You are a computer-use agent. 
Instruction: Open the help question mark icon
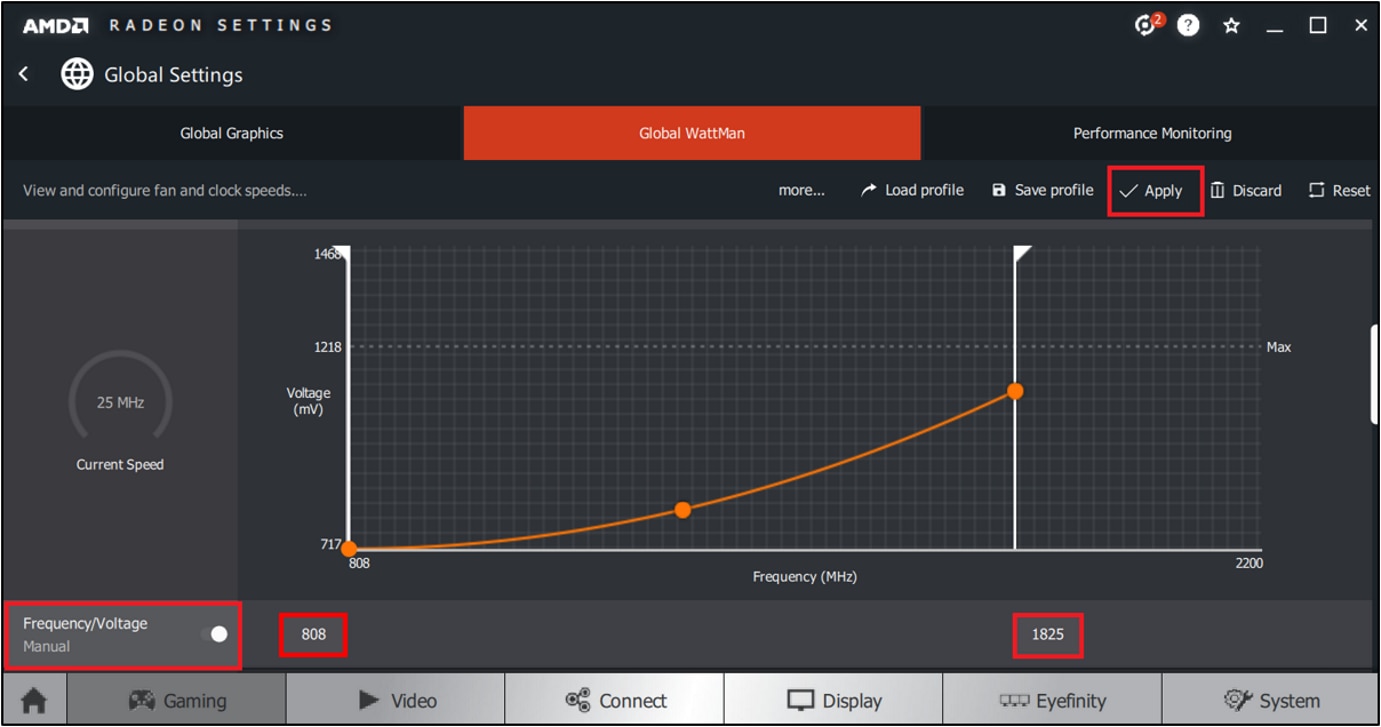(1188, 26)
